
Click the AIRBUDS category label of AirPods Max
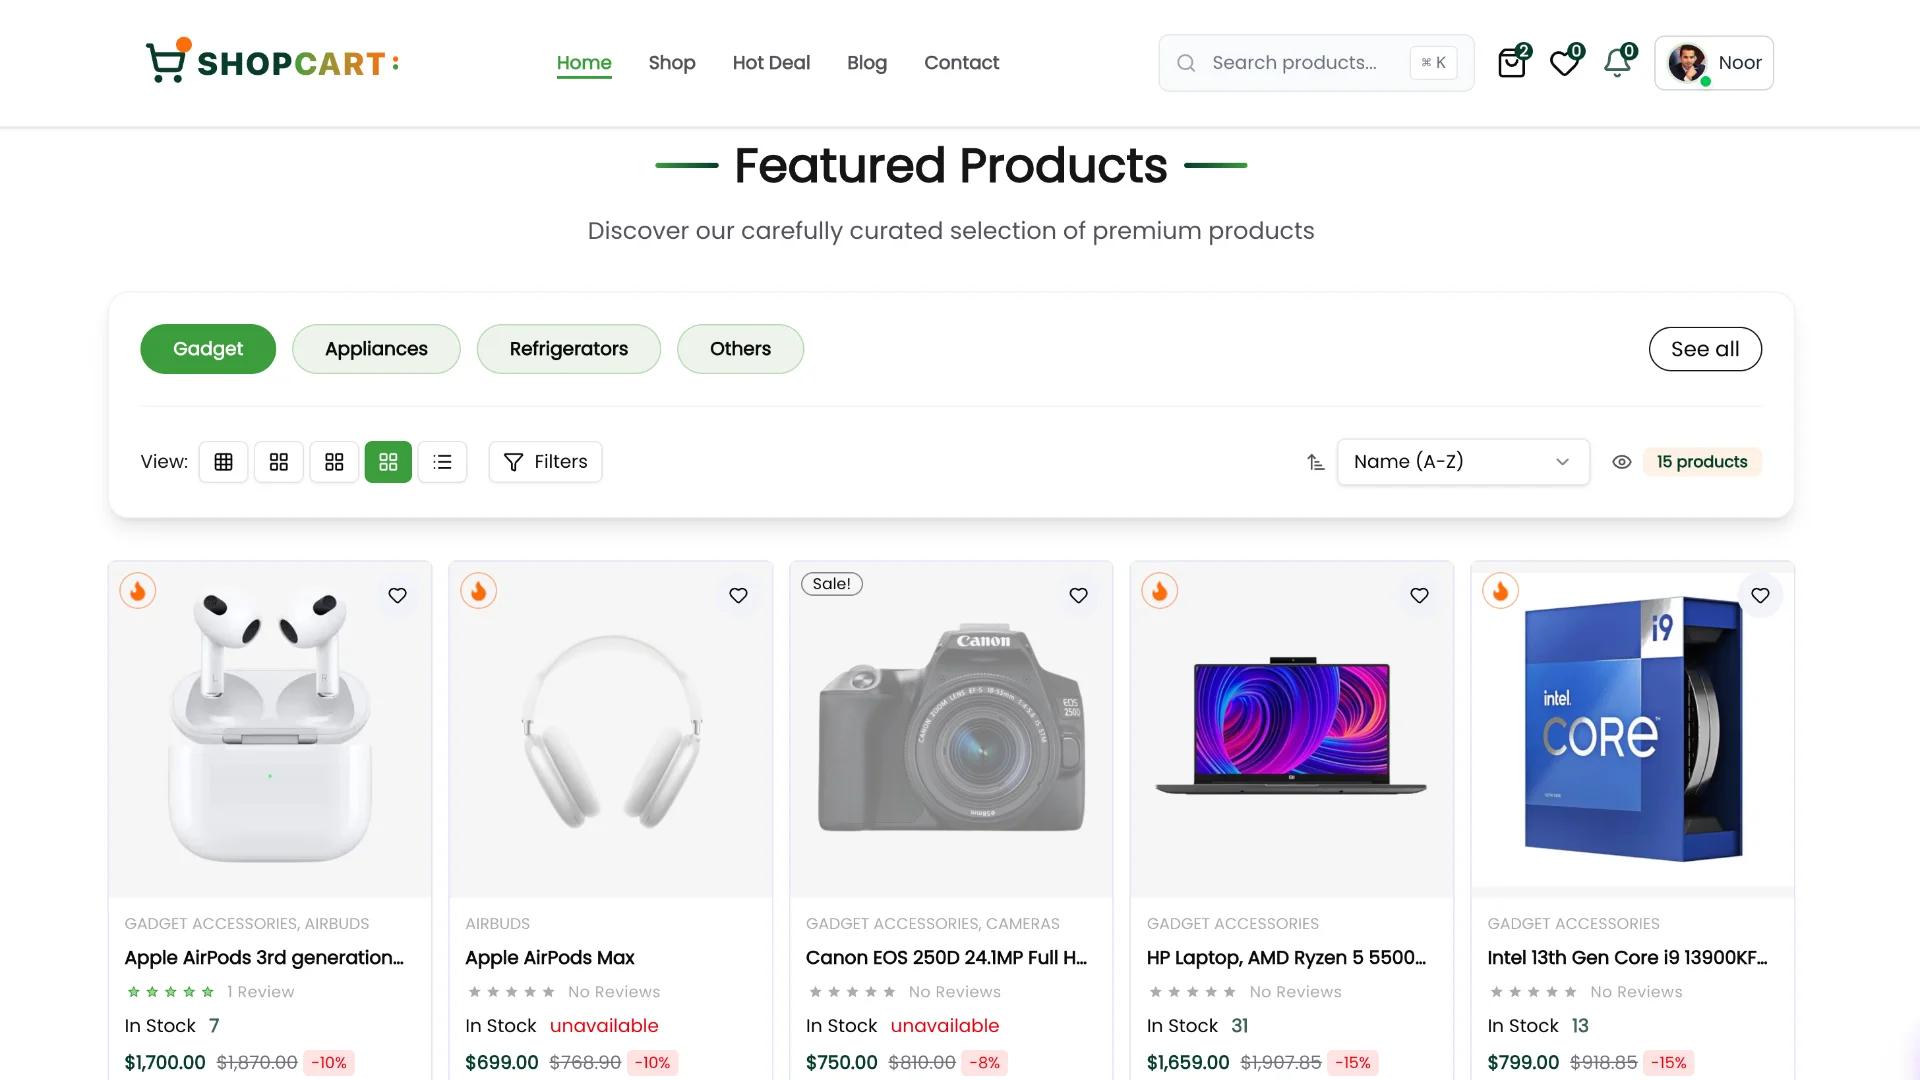click(498, 924)
